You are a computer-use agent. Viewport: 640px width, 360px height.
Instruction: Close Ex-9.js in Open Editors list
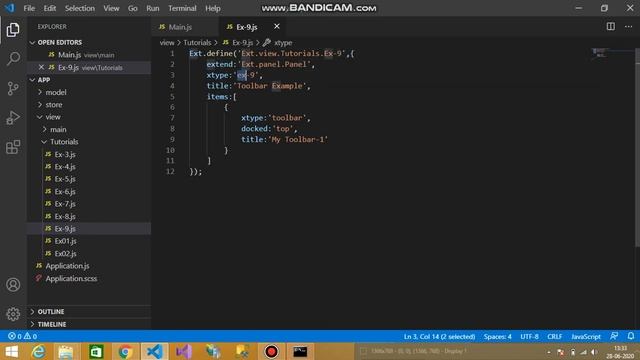tap(41, 67)
